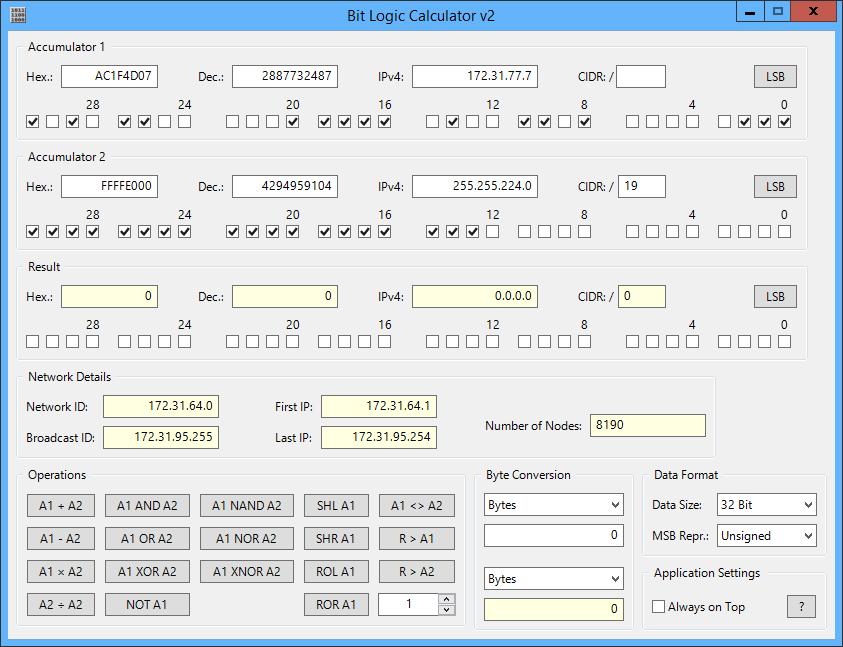Click the A1 NOR A2 button
Viewport: 843px width, 647px height.
(x=247, y=538)
